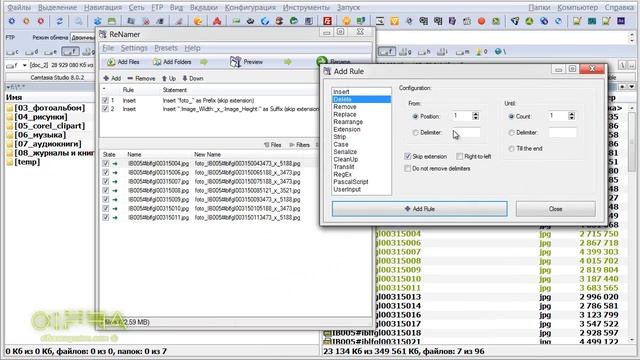
Task: Open the Файлы menu
Action: pos(19,7)
